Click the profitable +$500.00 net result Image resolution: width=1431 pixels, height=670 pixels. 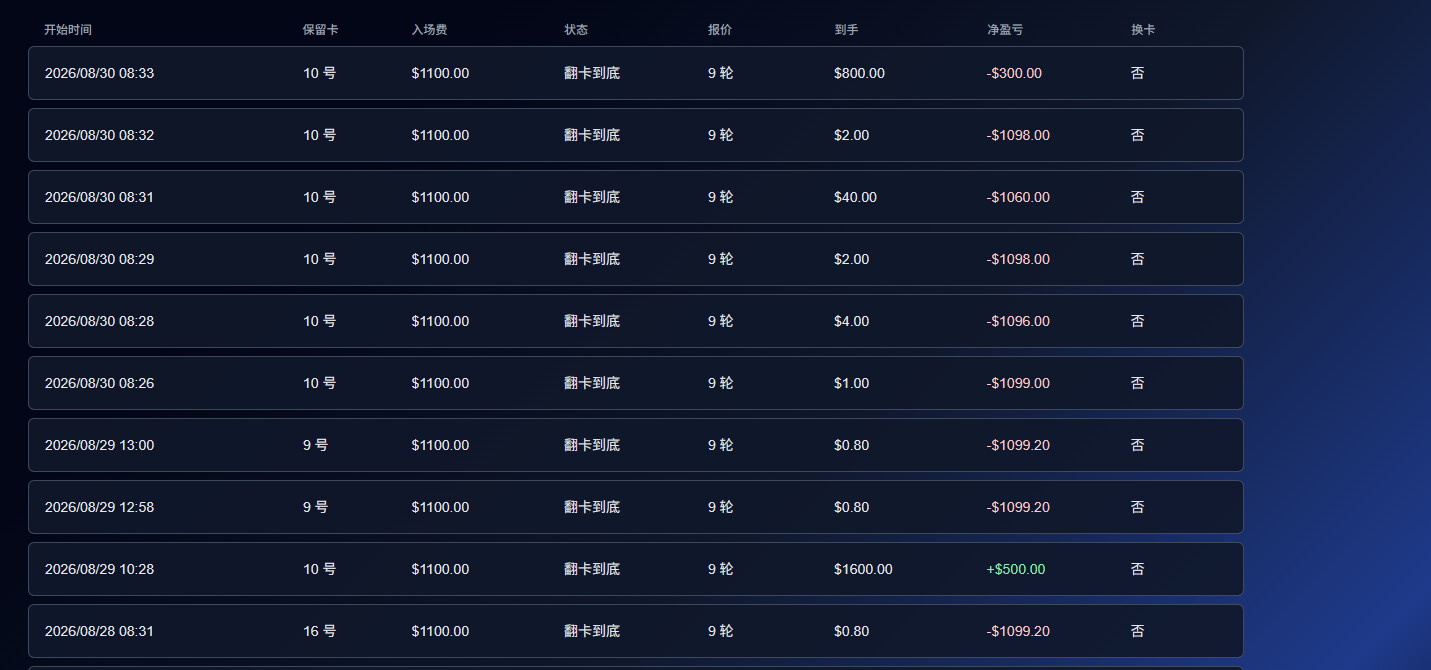pyautogui.click(x=1016, y=569)
